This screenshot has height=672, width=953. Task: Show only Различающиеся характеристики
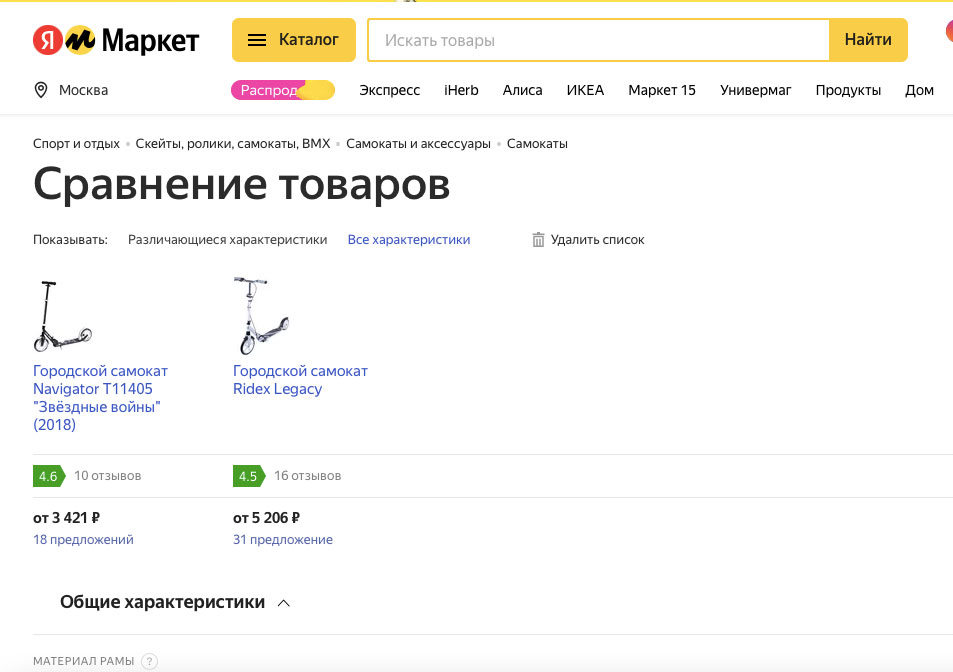pos(227,240)
